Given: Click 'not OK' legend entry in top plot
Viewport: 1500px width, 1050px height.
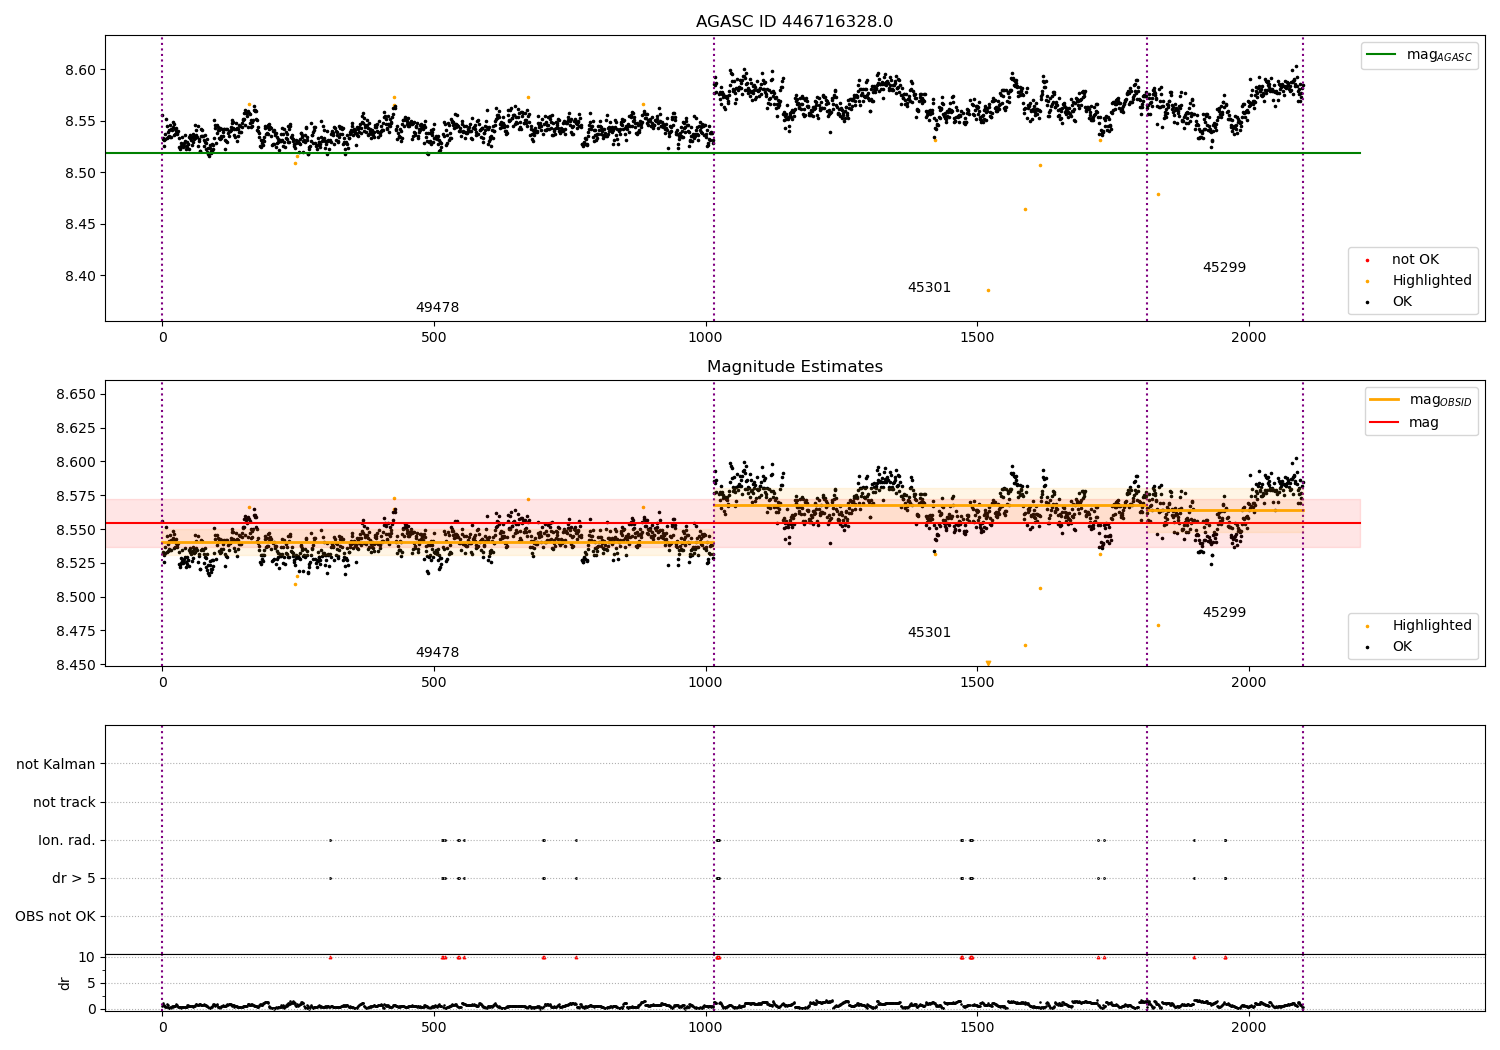Looking at the screenshot, I should [x=1415, y=260].
